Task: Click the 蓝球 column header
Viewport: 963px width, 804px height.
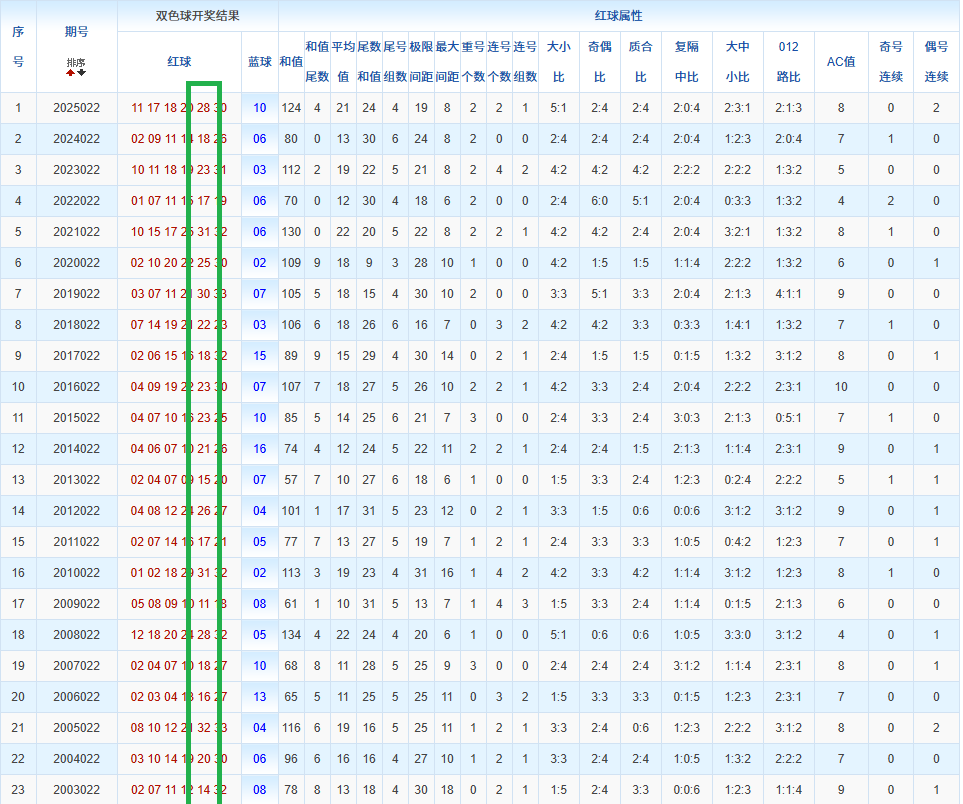Action: [260, 61]
